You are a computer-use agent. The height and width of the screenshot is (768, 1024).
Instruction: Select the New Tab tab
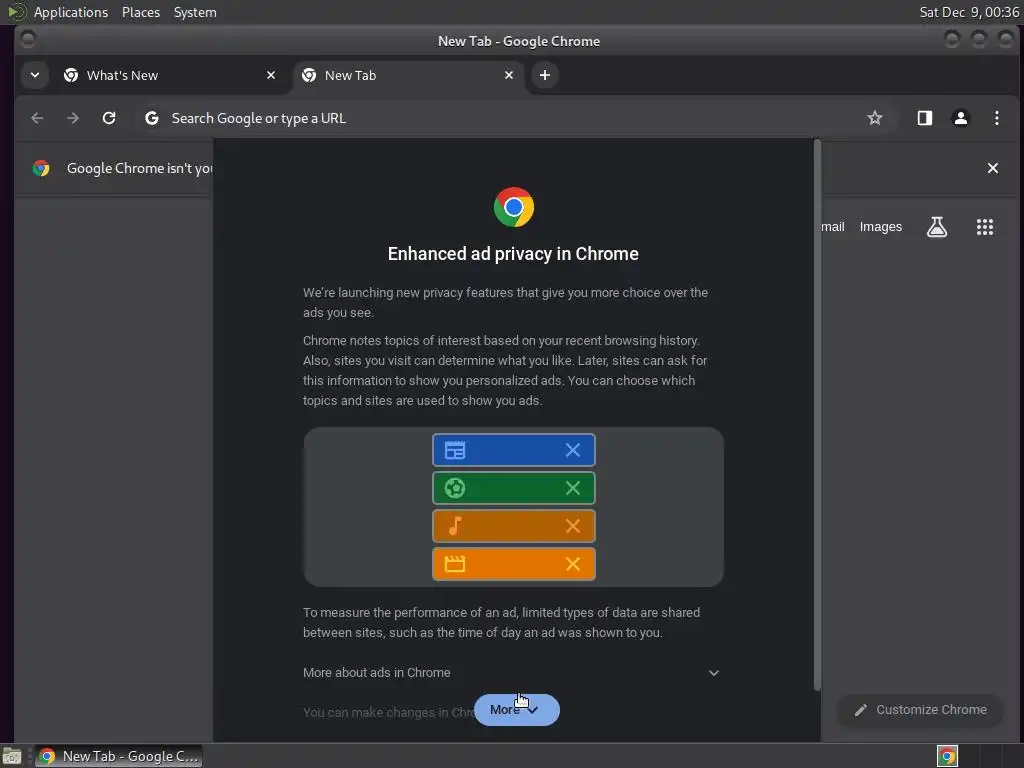point(408,75)
